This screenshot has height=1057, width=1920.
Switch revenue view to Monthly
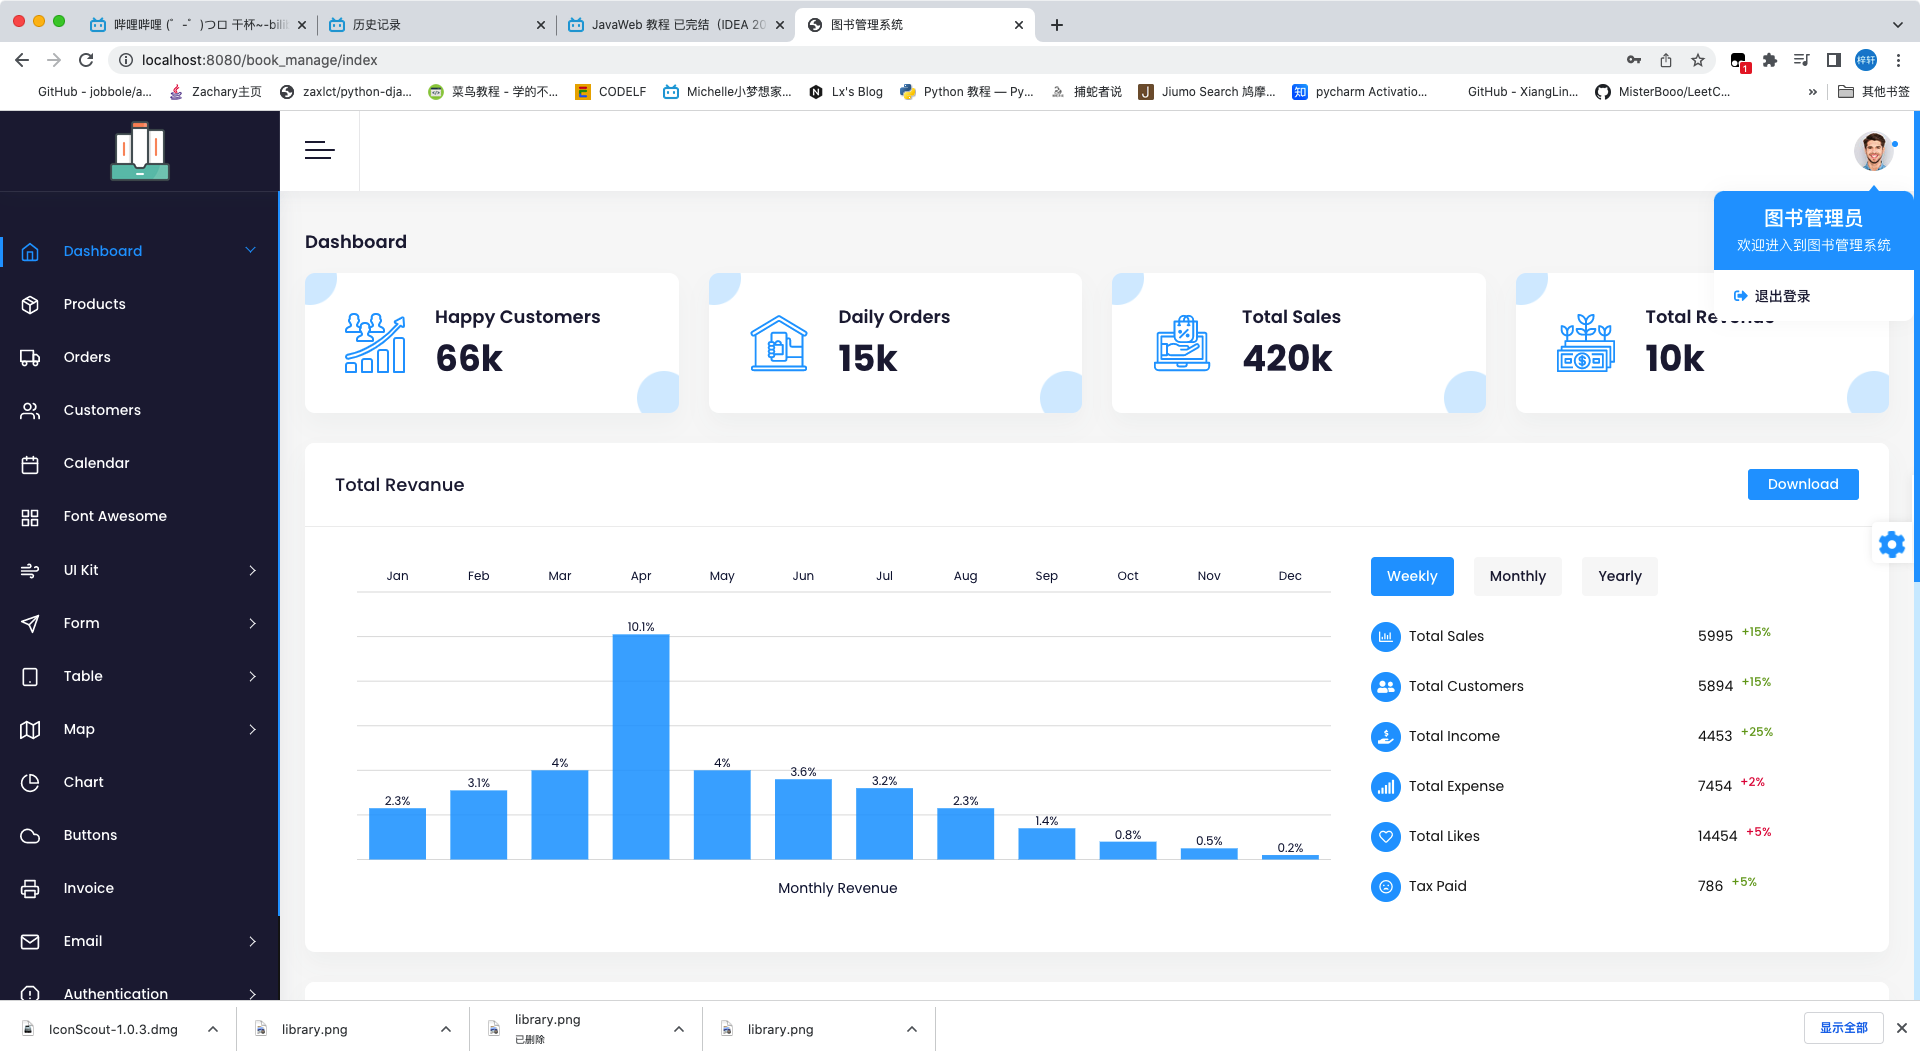(x=1517, y=576)
